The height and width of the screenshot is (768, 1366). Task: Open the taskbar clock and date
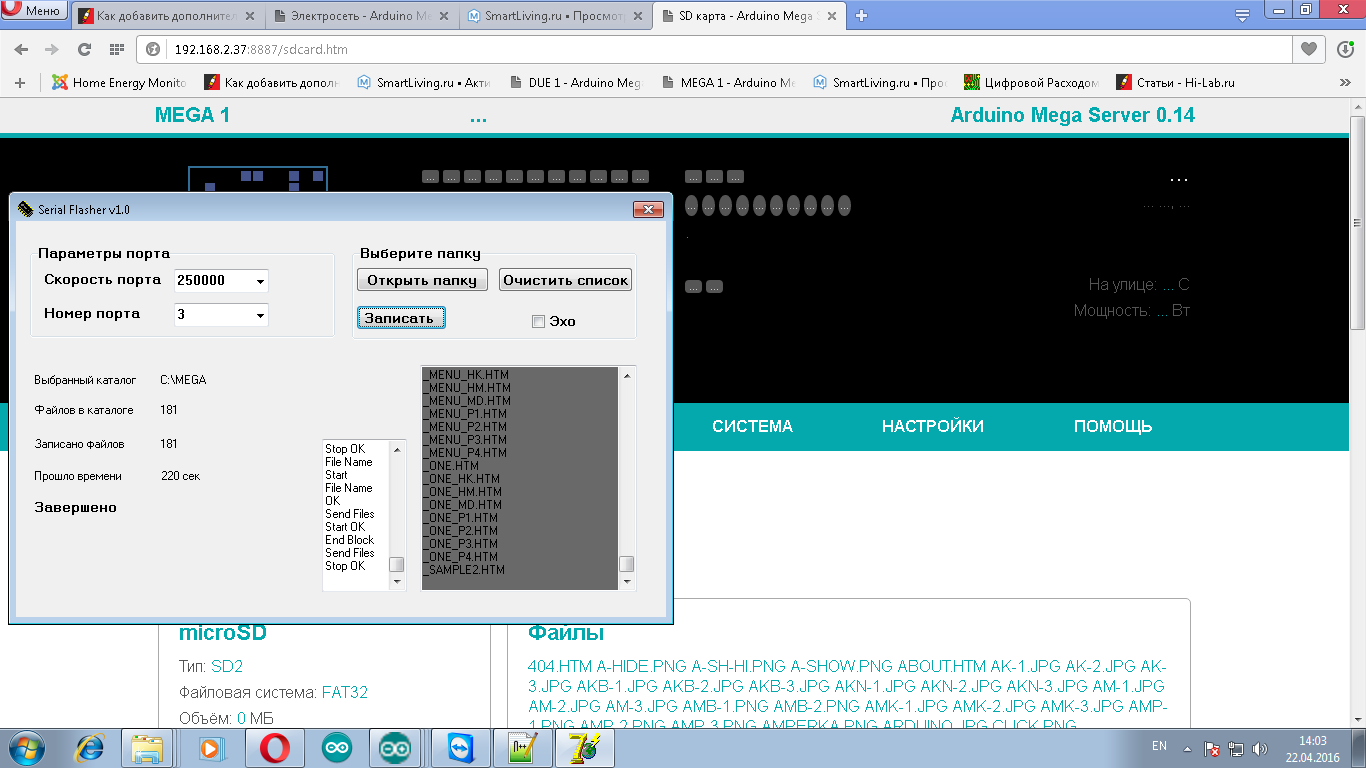(x=1312, y=748)
